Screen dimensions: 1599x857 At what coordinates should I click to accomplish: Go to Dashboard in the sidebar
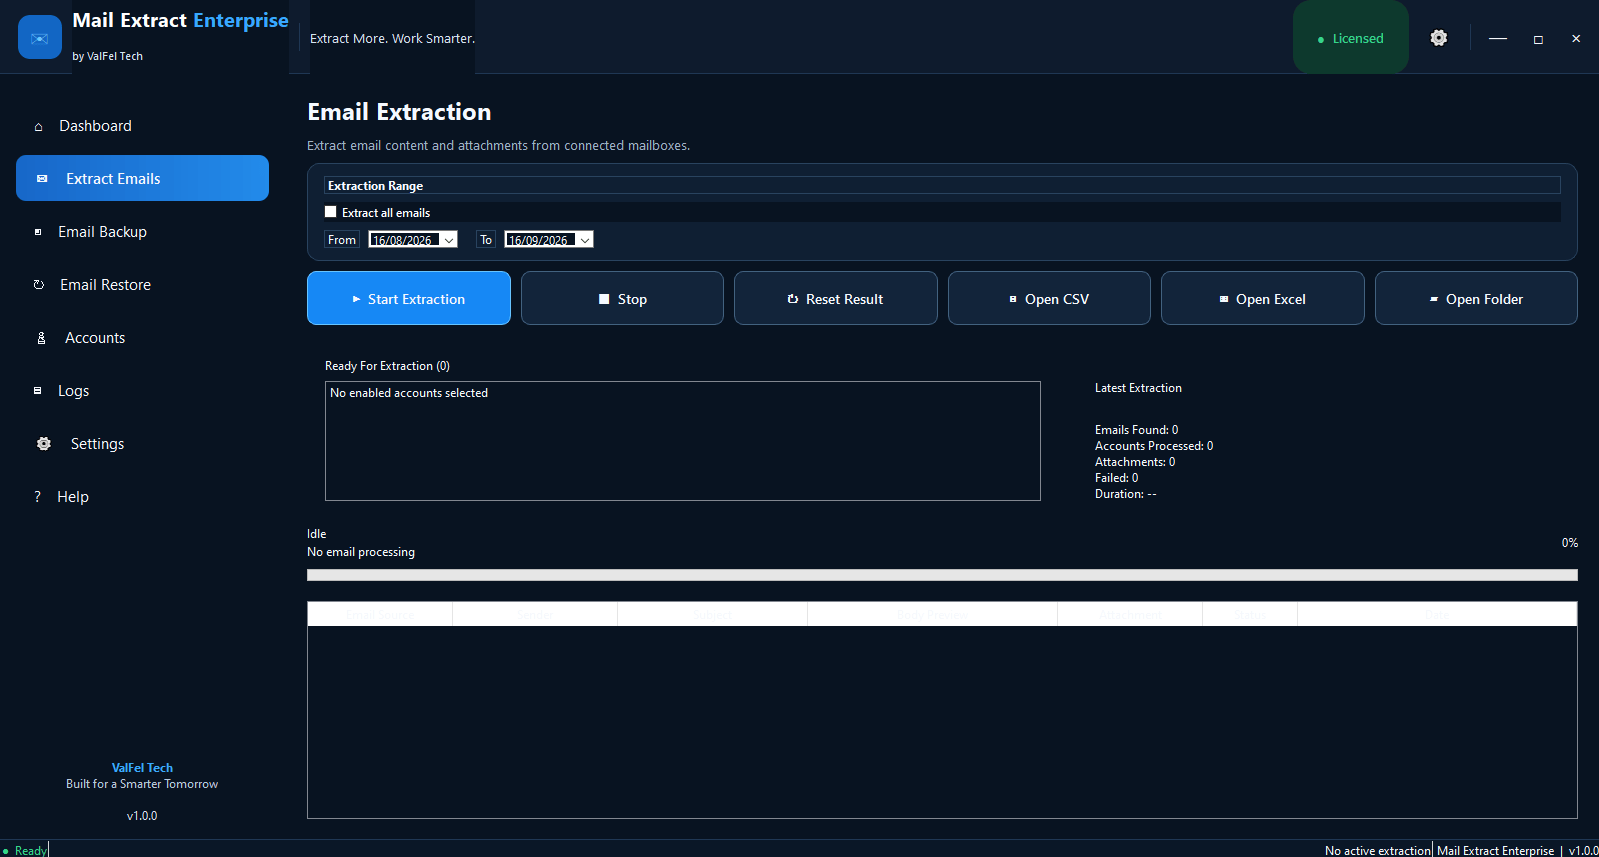point(95,126)
